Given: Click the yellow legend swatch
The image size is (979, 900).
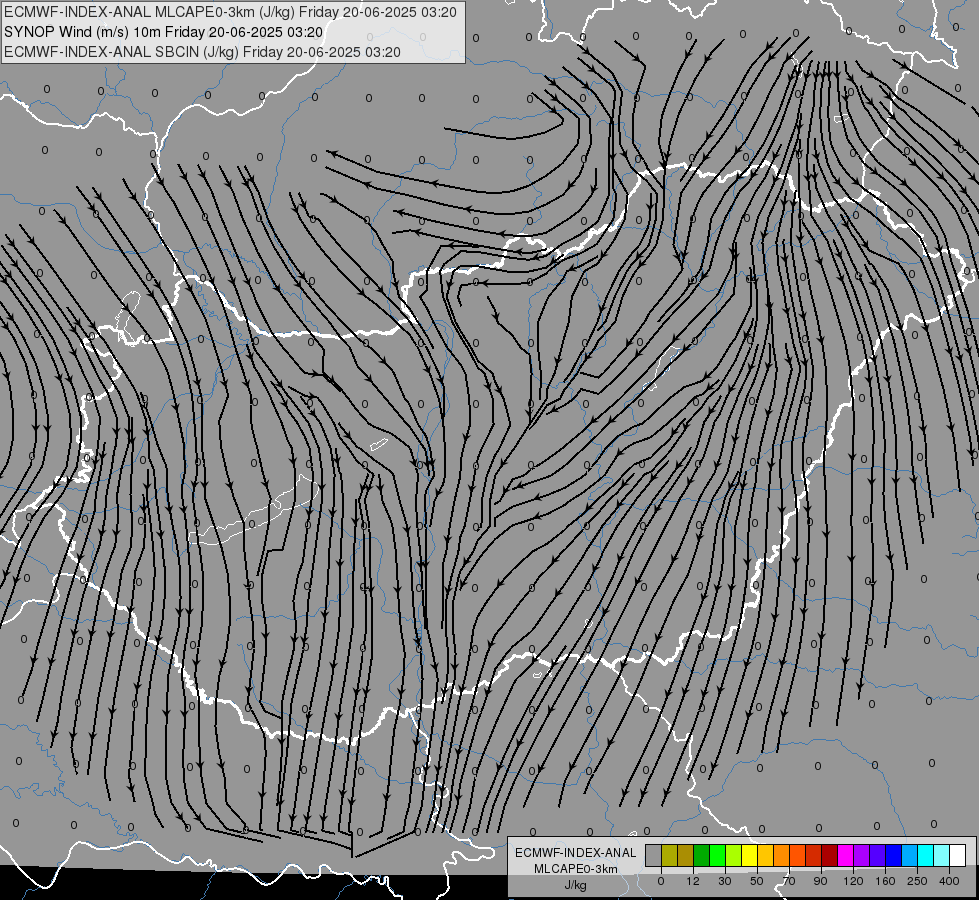Looking at the screenshot, I should click(x=750, y=855).
